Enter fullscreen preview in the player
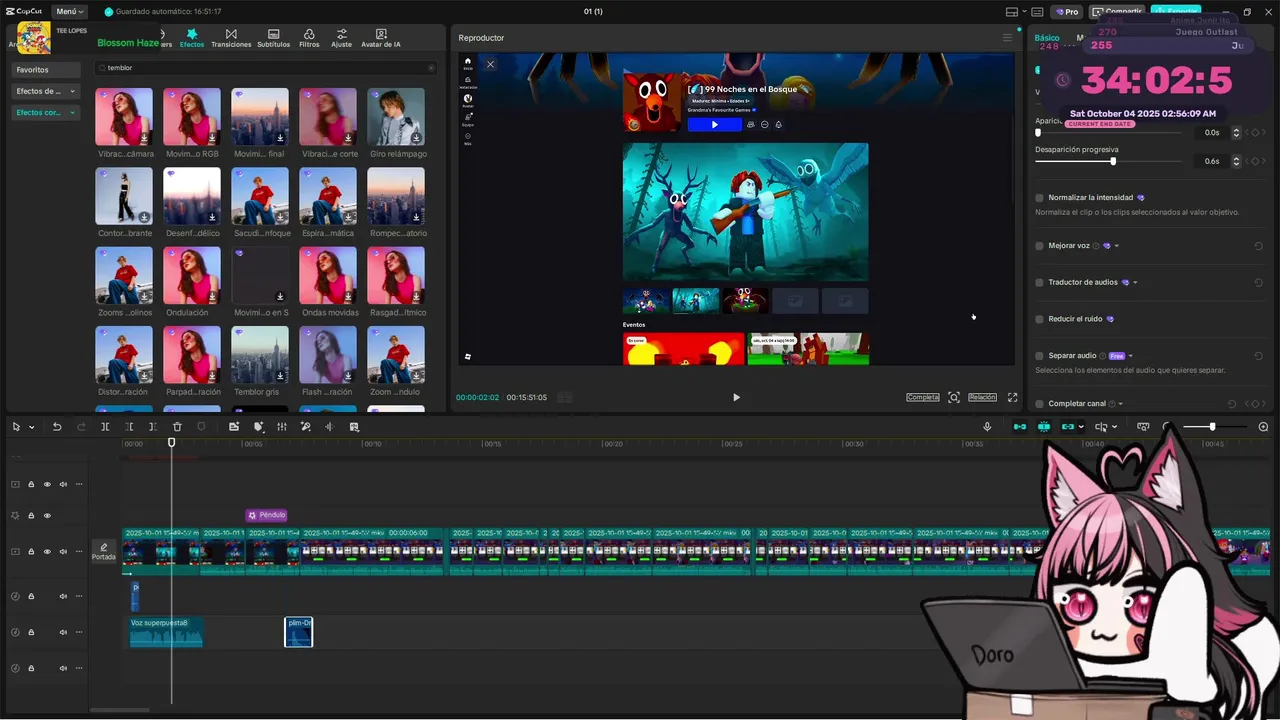 (x=1012, y=397)
